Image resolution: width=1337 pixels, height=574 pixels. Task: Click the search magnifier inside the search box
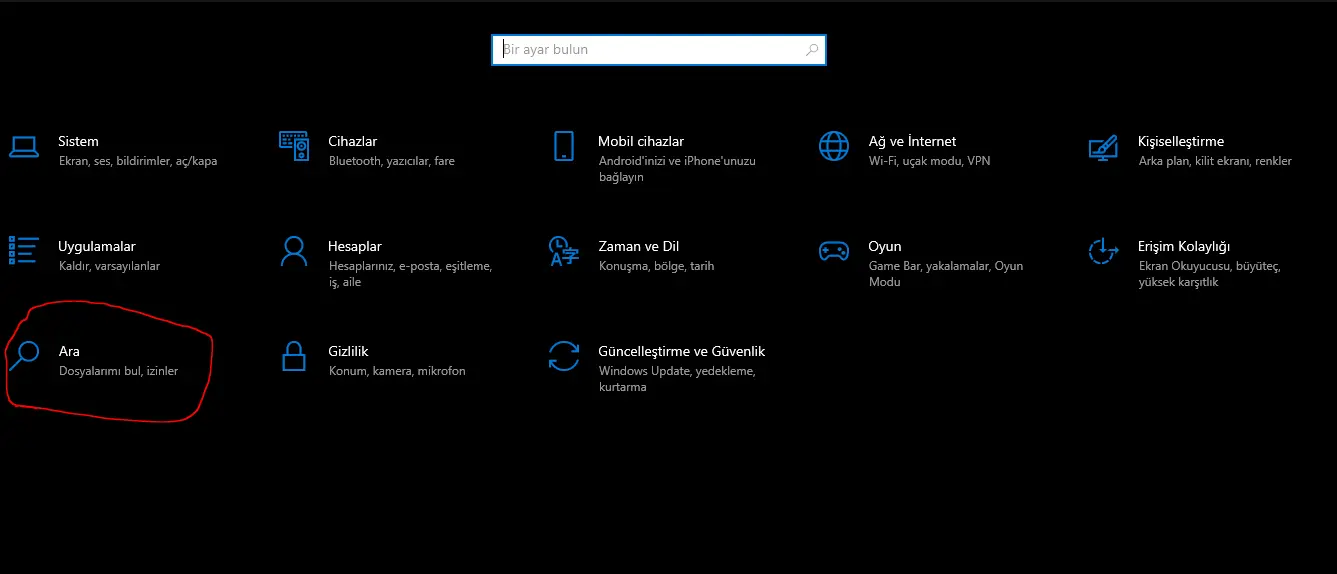click(x=812, y=49)
